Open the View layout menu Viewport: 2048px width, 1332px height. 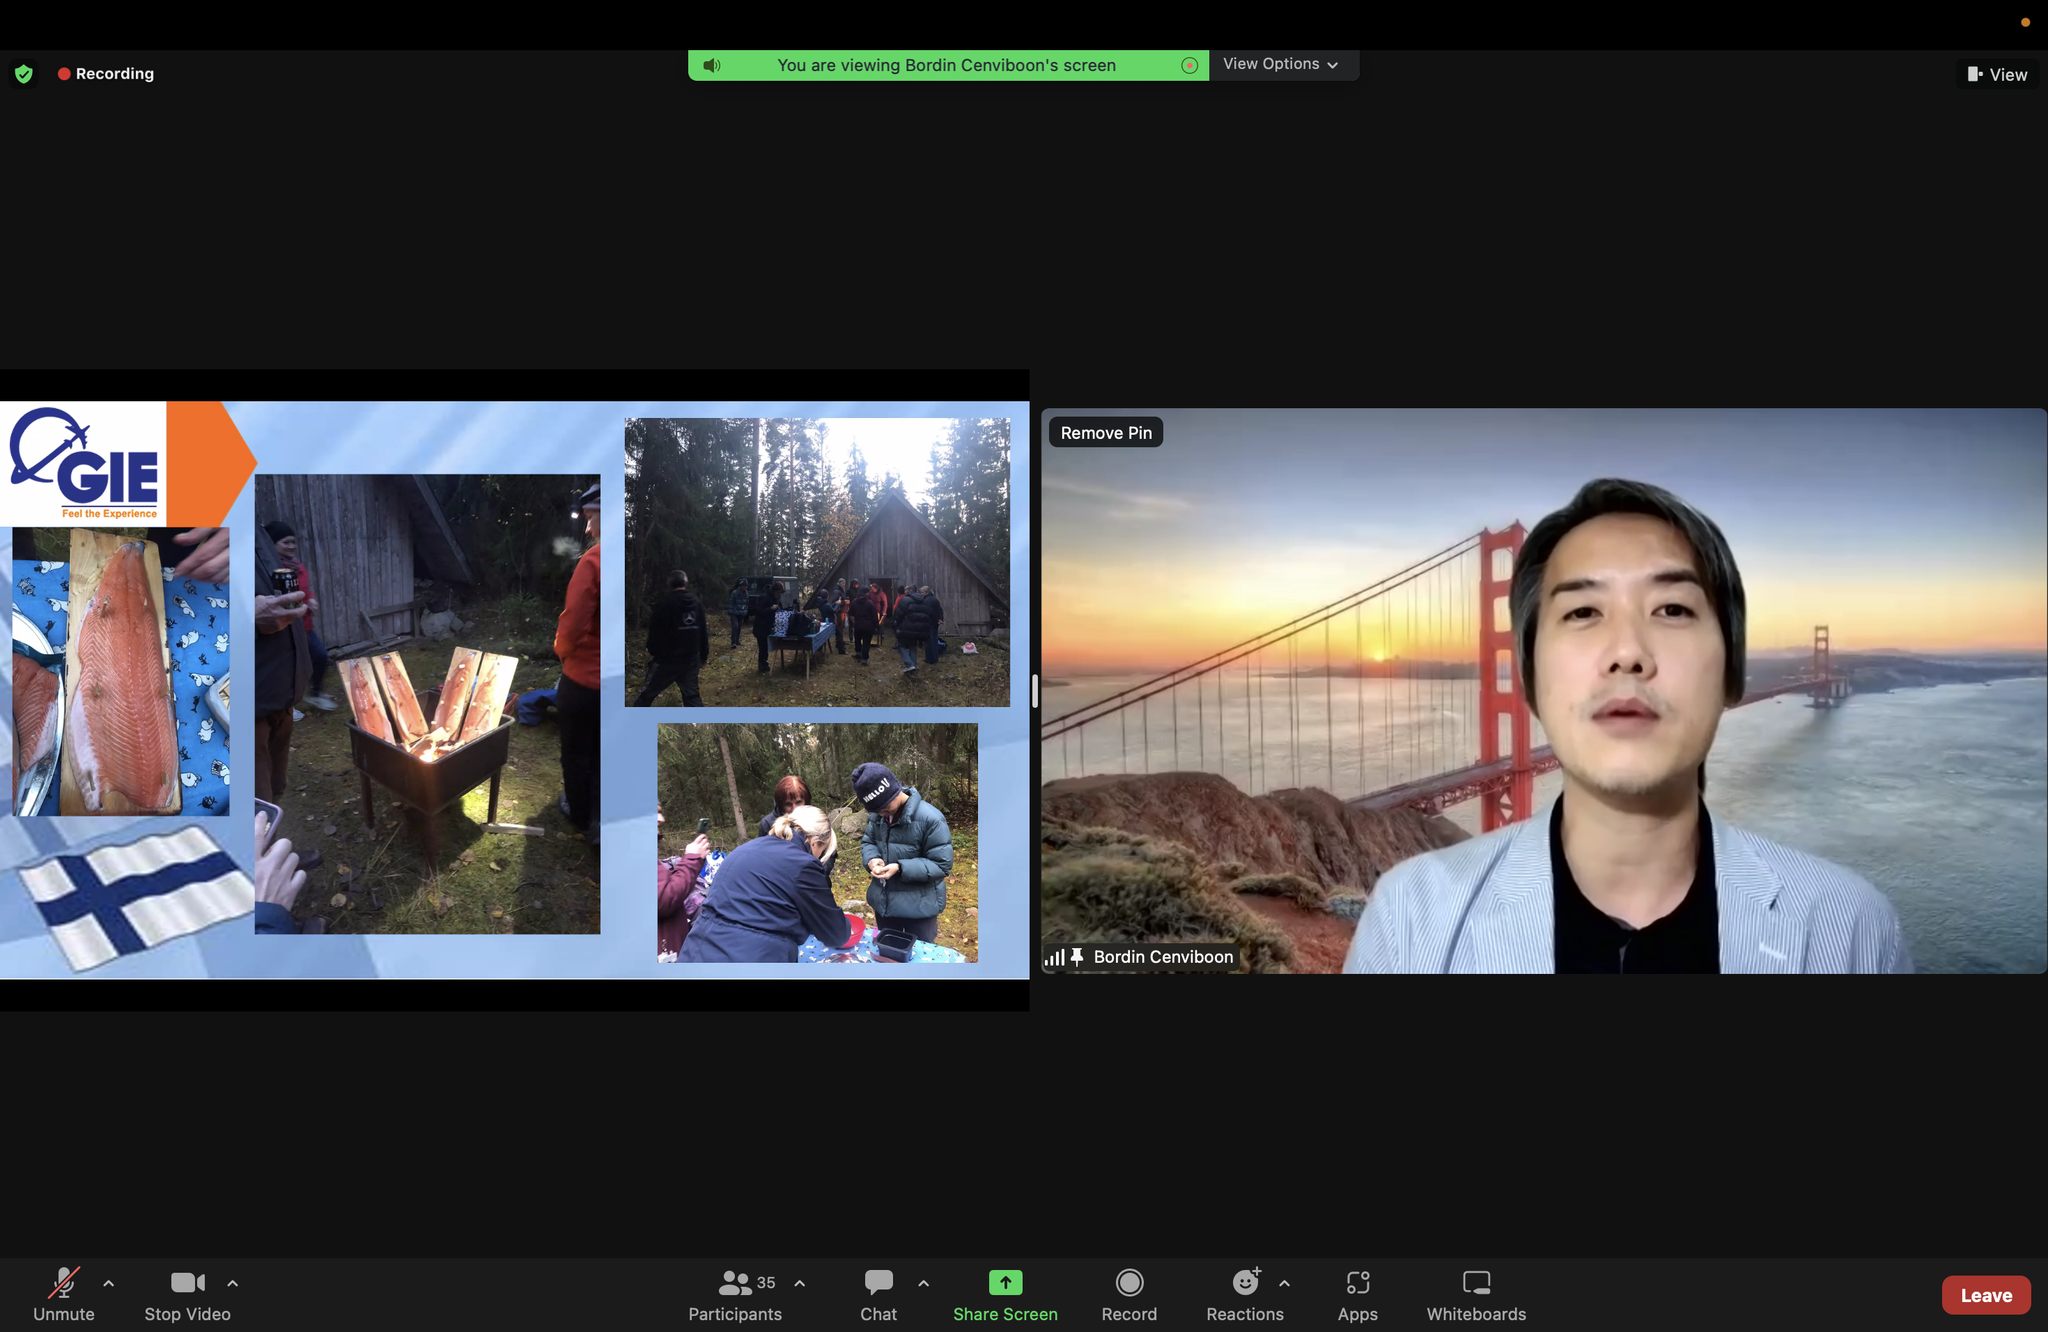point(1997,75)
